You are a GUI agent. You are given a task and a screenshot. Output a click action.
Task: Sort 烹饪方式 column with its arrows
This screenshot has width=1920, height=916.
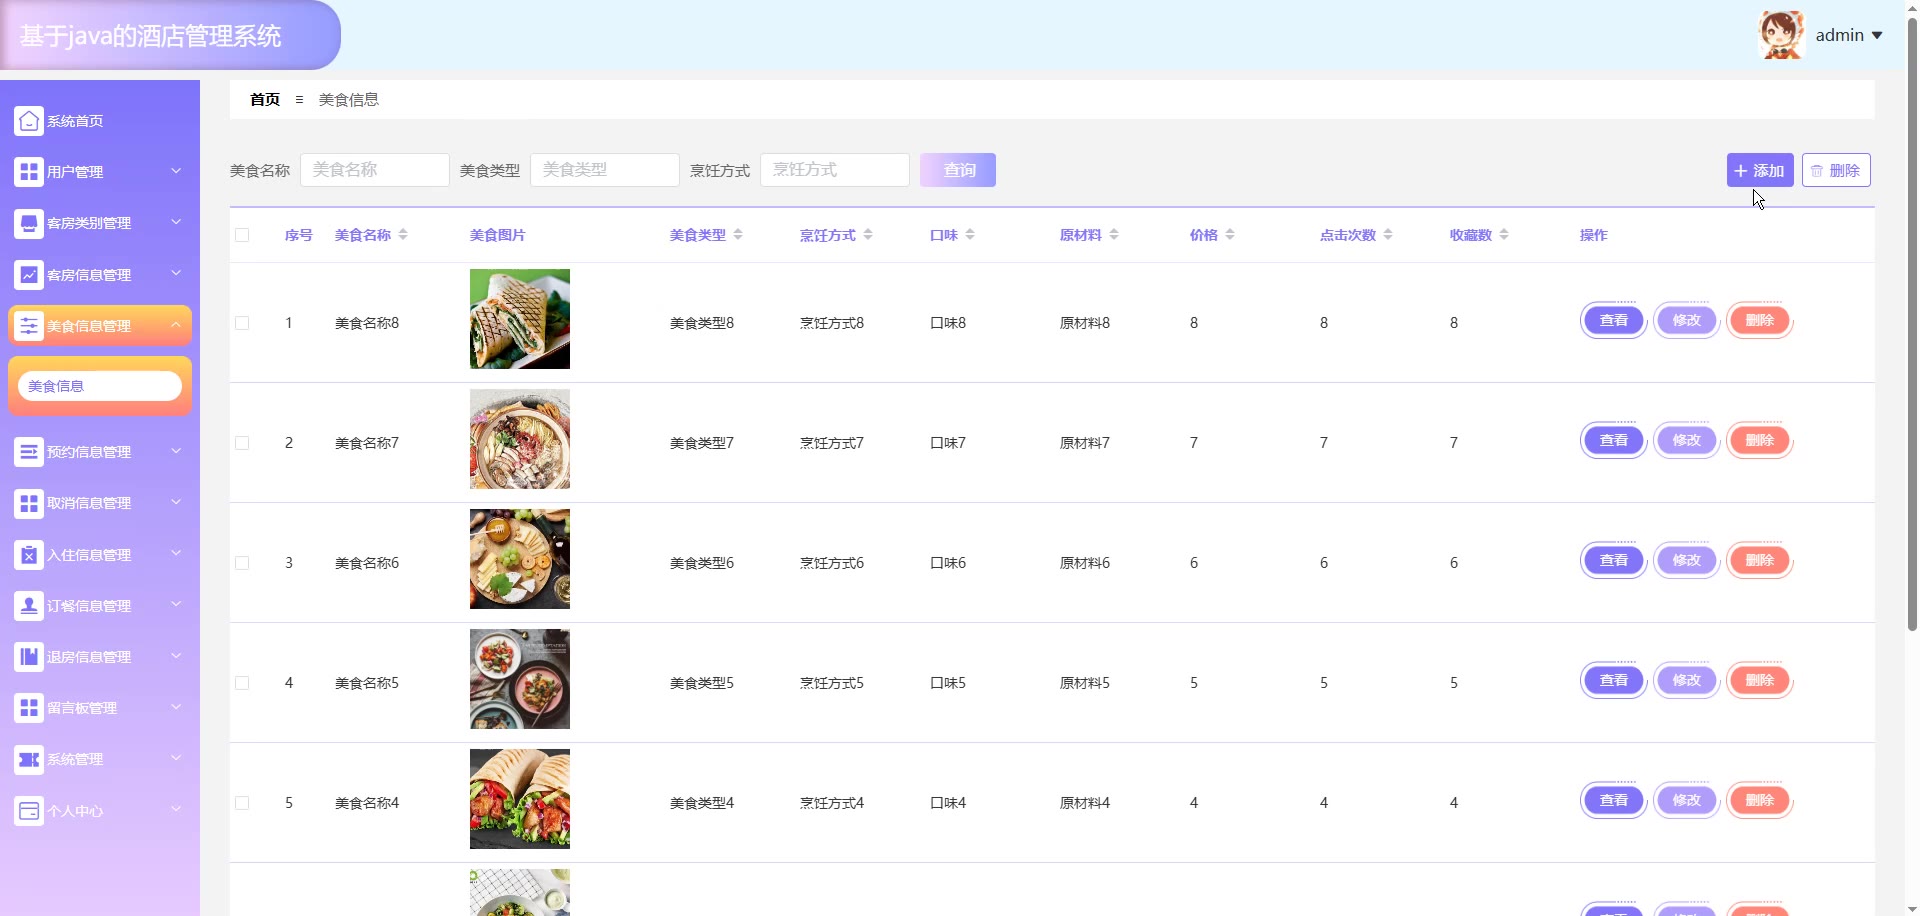coord(868,235)
